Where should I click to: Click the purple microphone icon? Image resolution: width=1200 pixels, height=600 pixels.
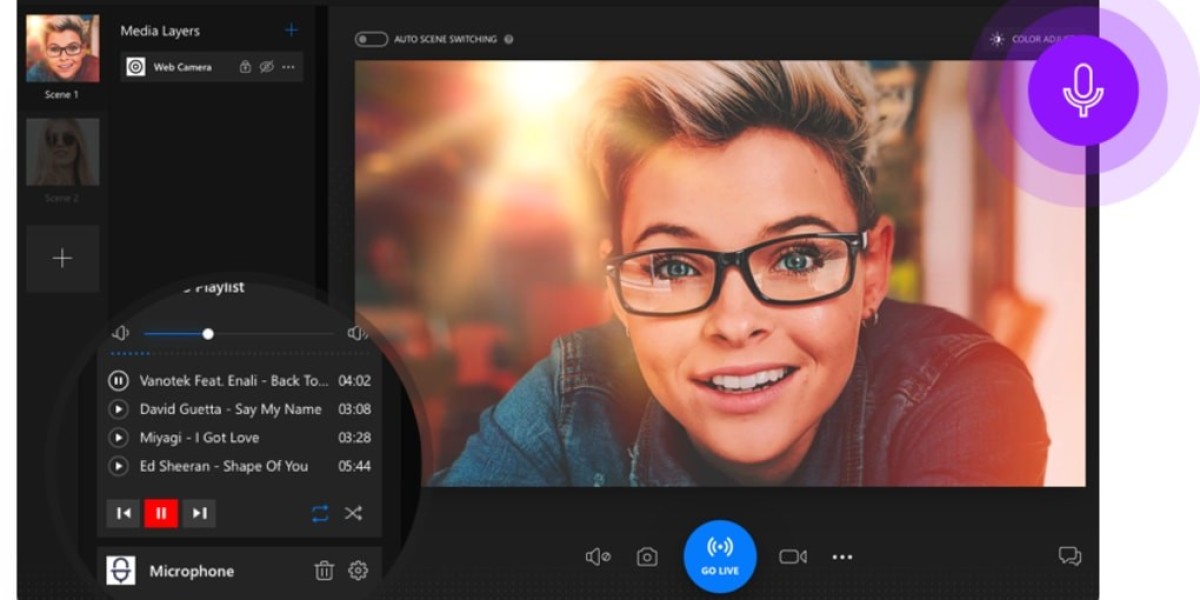[1082, 91]
